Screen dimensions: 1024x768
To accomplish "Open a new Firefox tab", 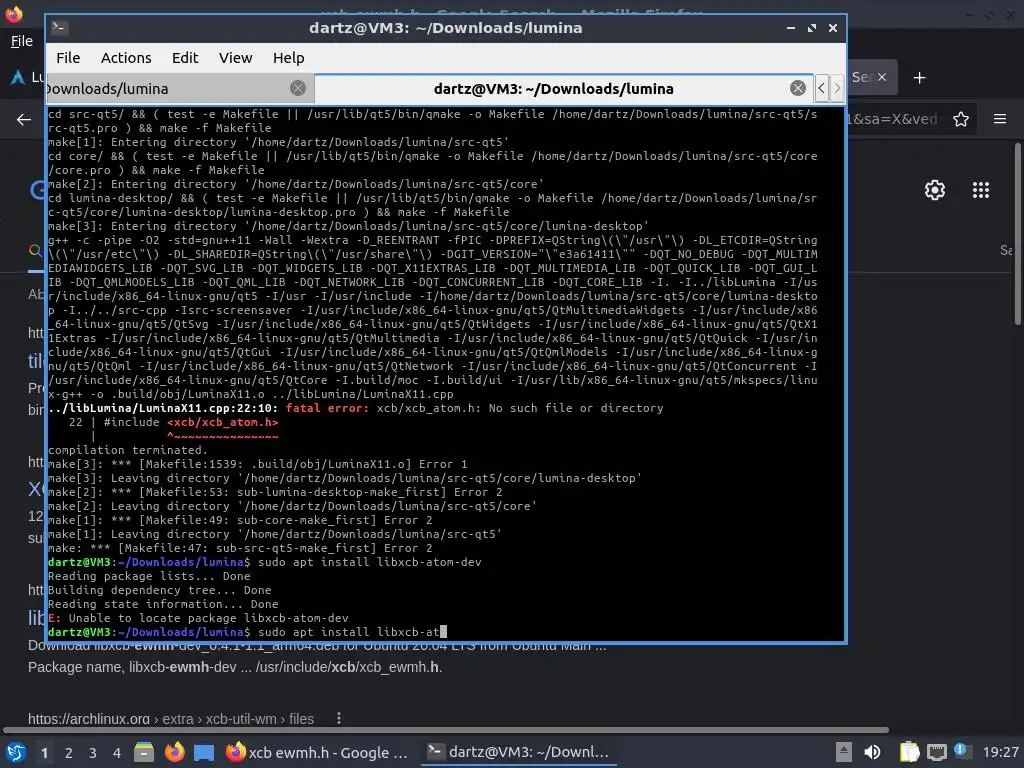I will [x=920, y=78].
